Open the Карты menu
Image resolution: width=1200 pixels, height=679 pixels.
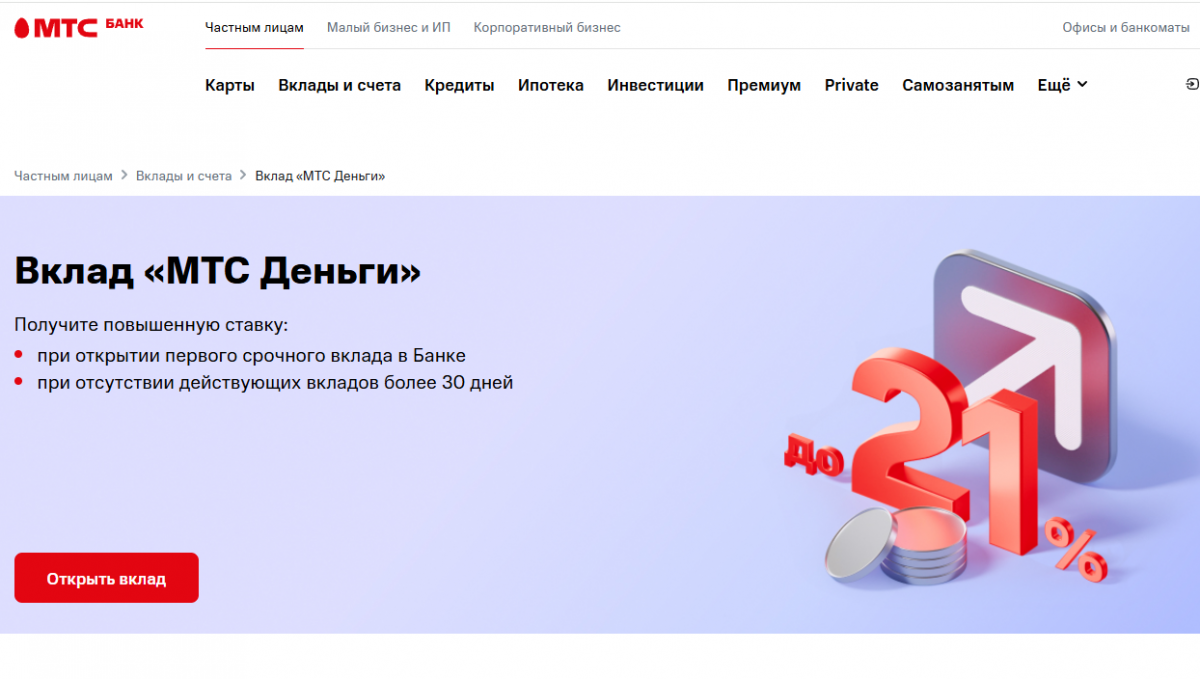point(230,85)
